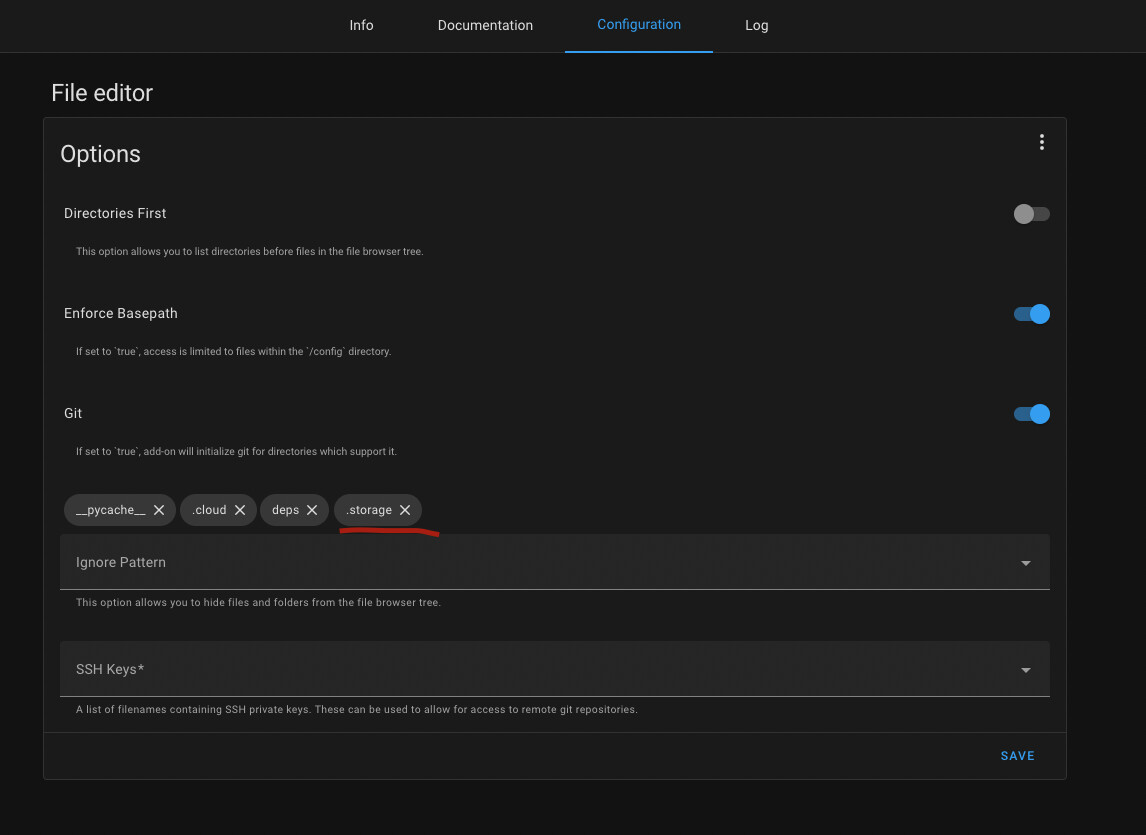1146x835 pixels.
Task: Remove the deps ignore pattern
Action: pyautogui.click(x=313, y=509)
